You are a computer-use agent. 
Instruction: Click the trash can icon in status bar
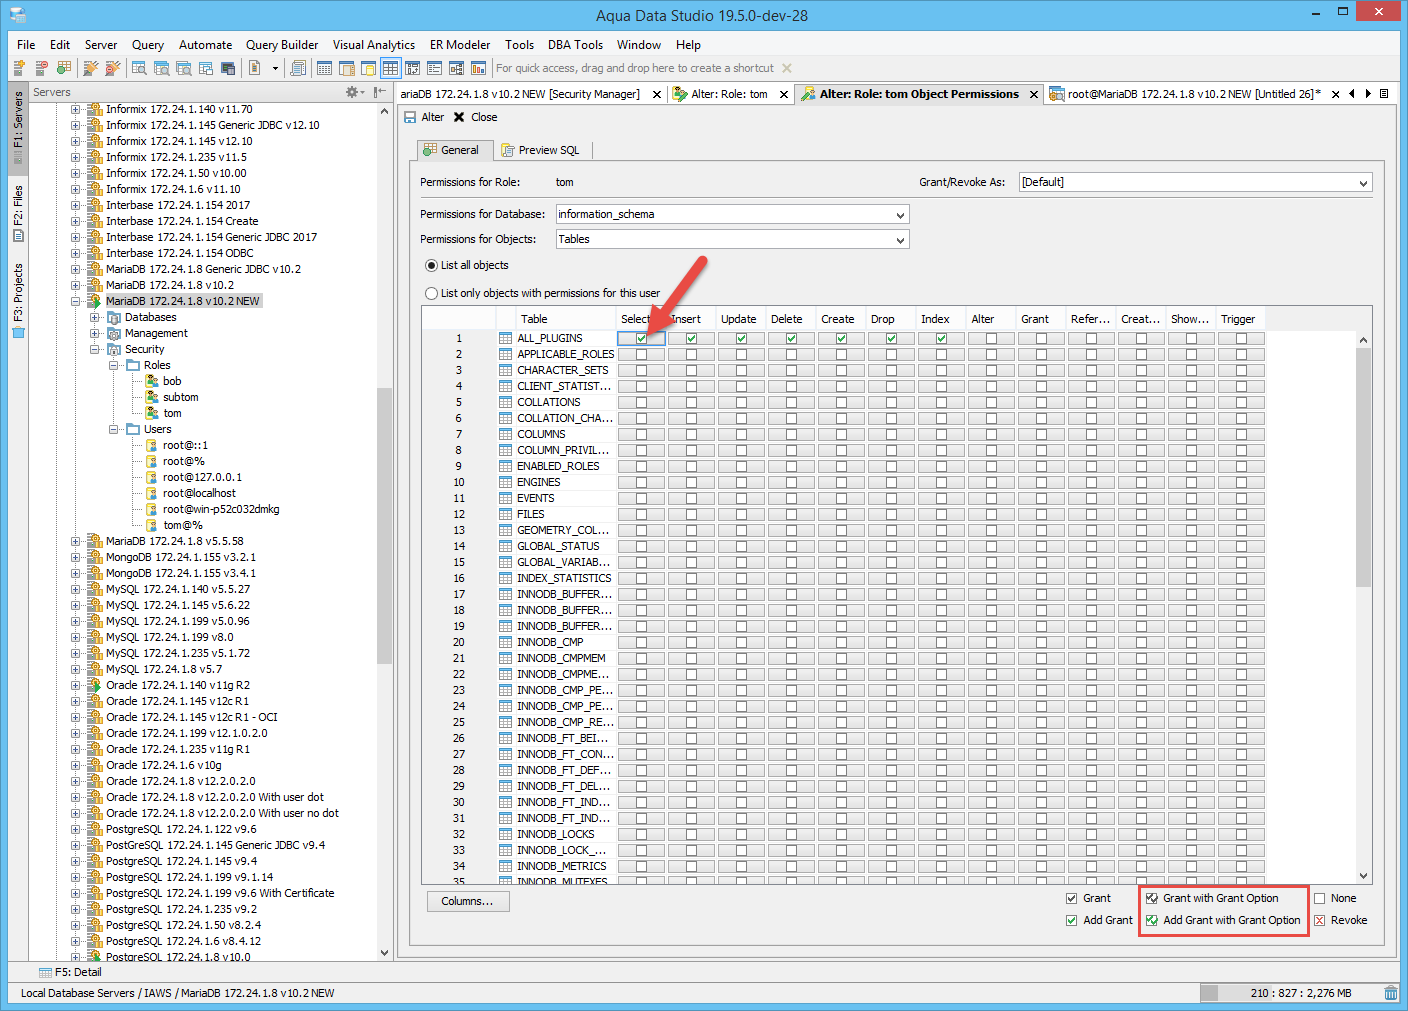coord(1391,993)
